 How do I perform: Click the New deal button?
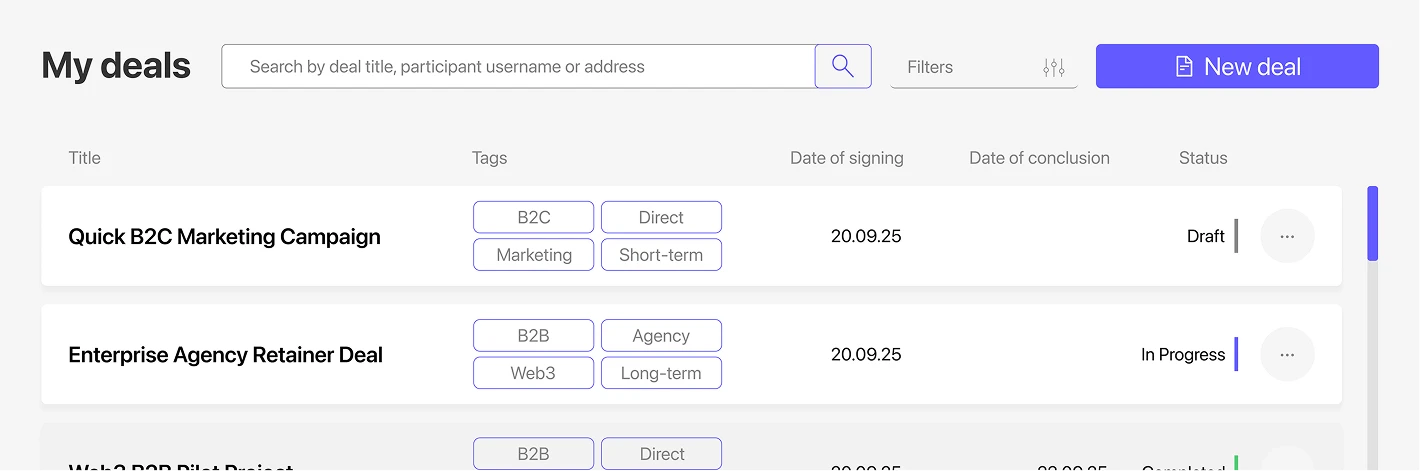[1237, 66]
